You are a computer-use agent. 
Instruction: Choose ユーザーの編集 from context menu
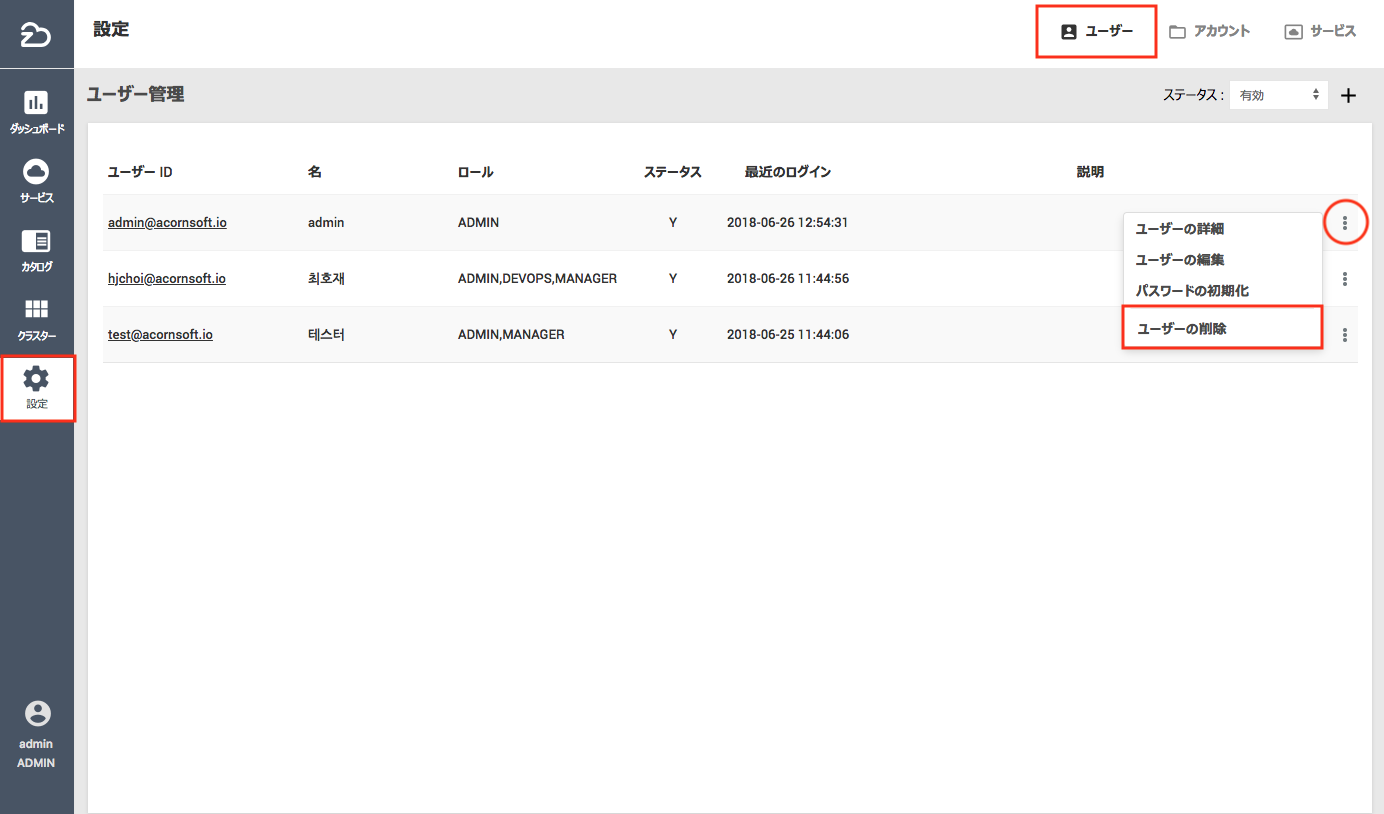[1180, 260]
